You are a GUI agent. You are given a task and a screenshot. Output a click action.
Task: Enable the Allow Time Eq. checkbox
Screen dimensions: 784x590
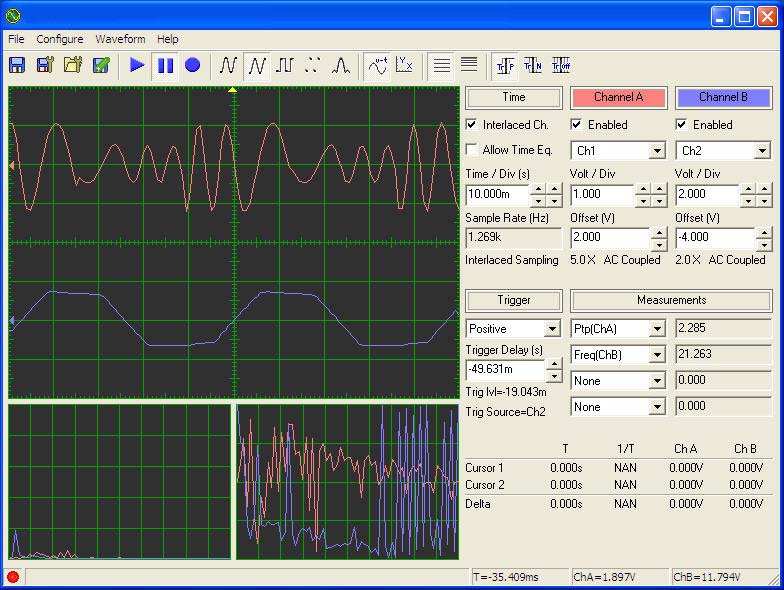(472, 150)
